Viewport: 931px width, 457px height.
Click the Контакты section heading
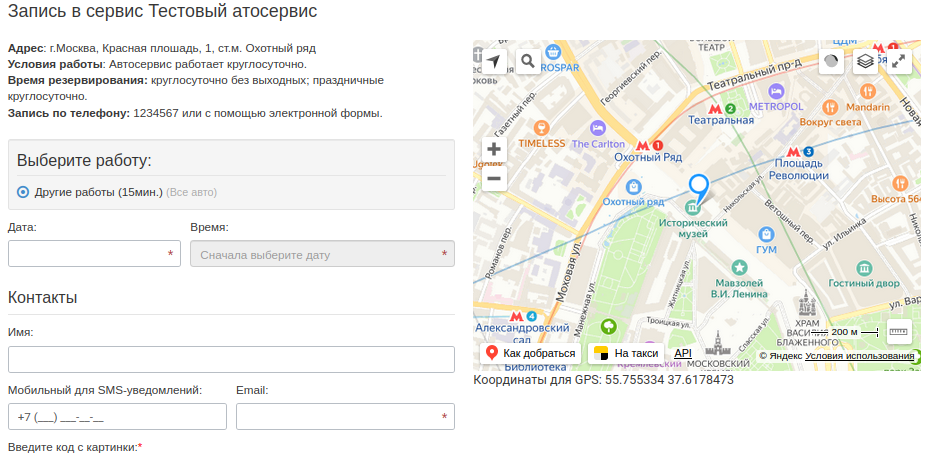pyautogui.click(x=43, y=297)
